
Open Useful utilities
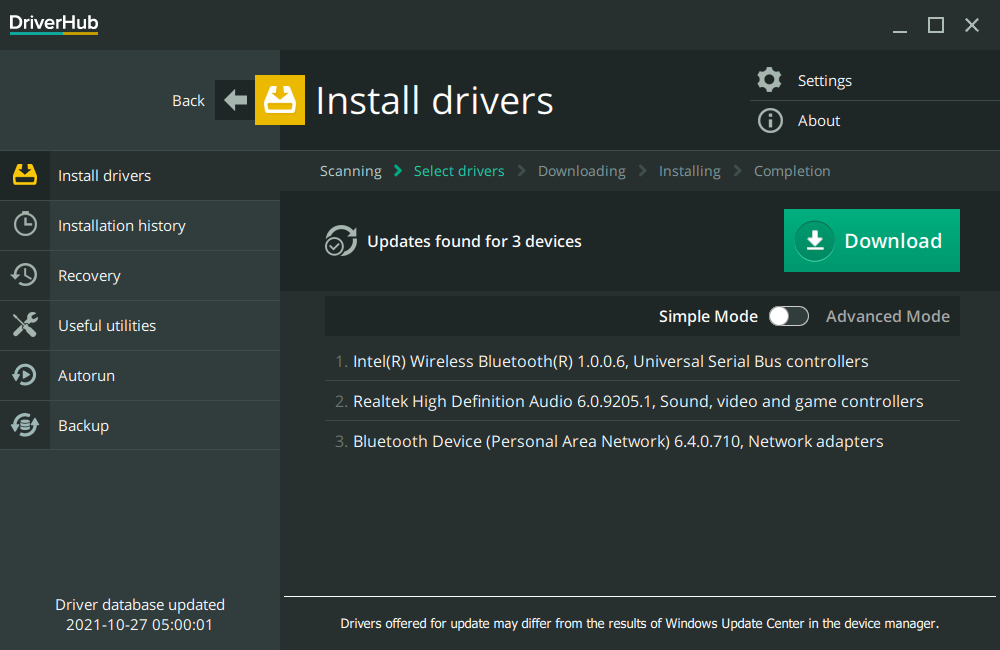click(x=140, y=325)
